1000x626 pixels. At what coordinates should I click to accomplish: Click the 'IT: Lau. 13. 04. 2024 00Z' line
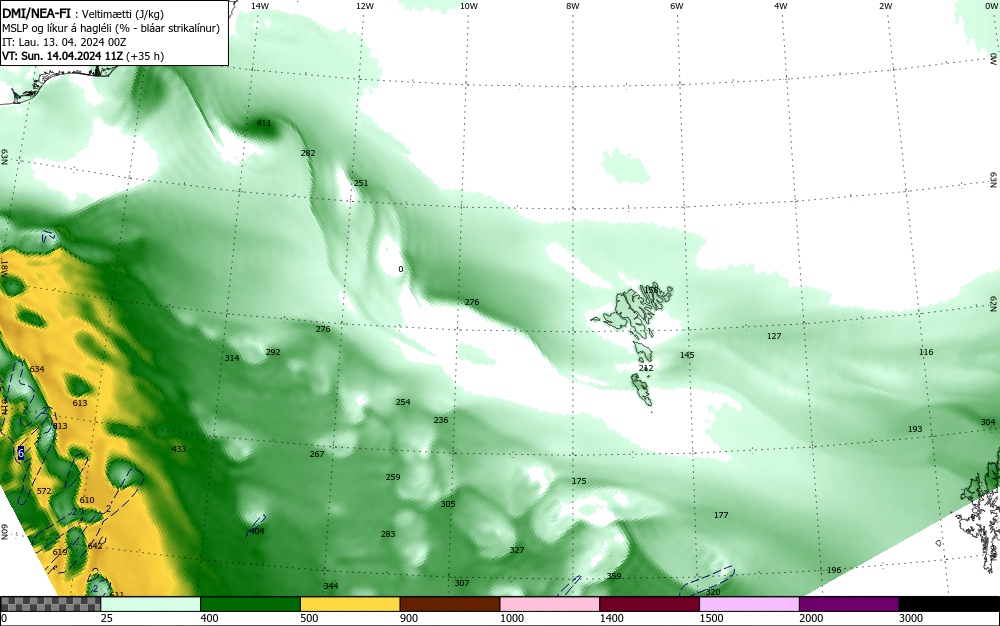[64, 42]
